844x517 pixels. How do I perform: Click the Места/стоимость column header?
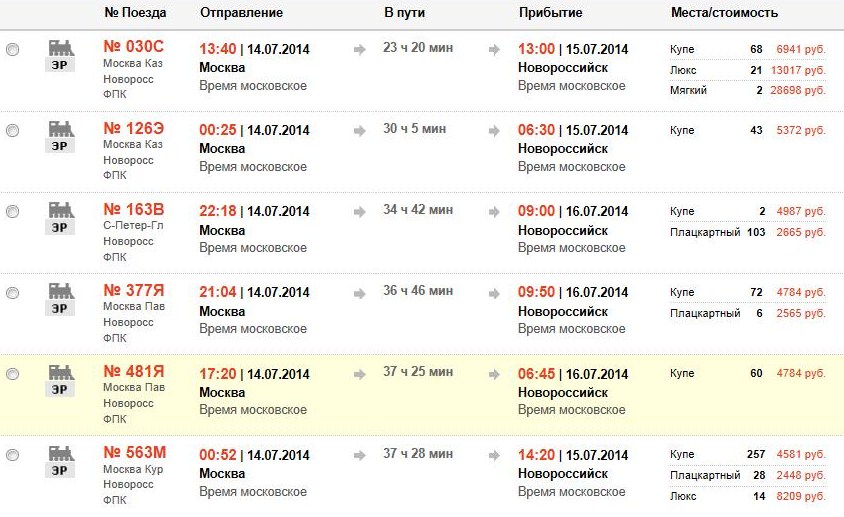724,13
